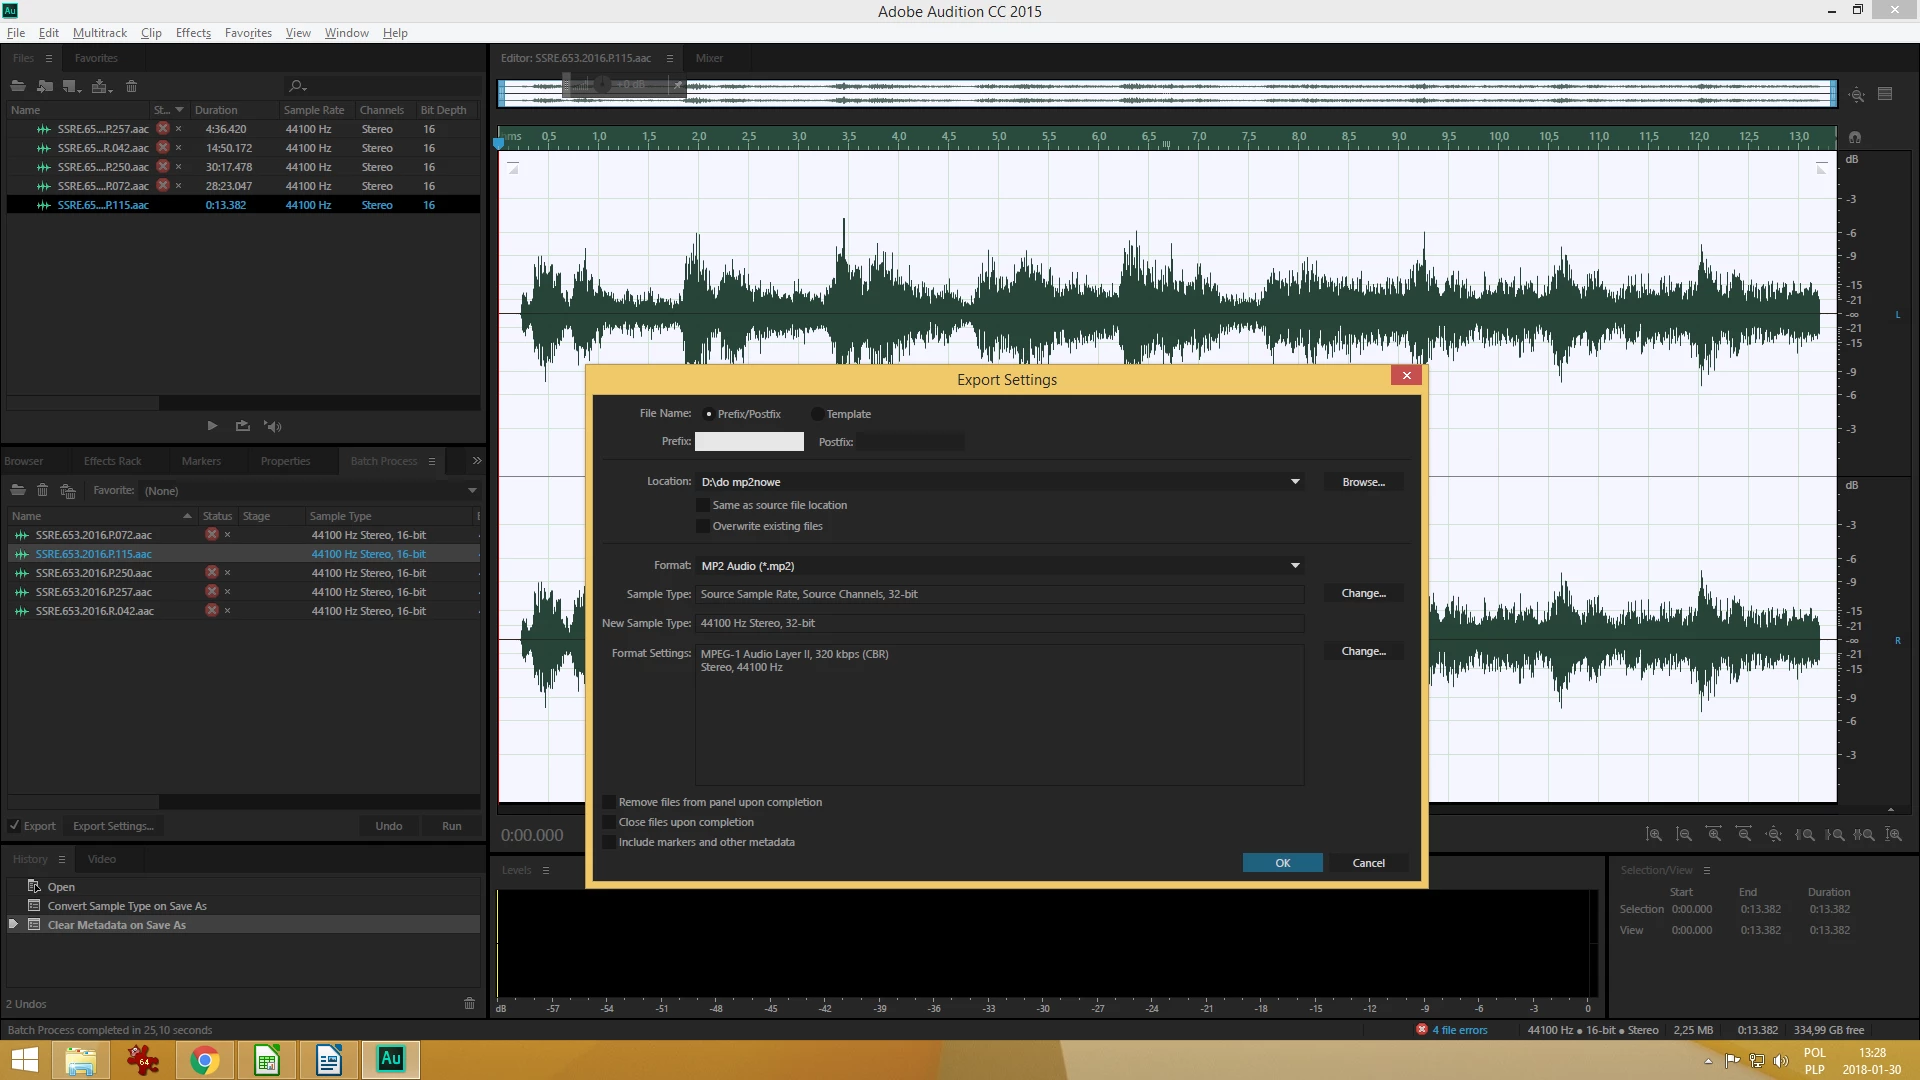Enable Same as source file location
1920x1080 pixels.
[x=703, y=505]
